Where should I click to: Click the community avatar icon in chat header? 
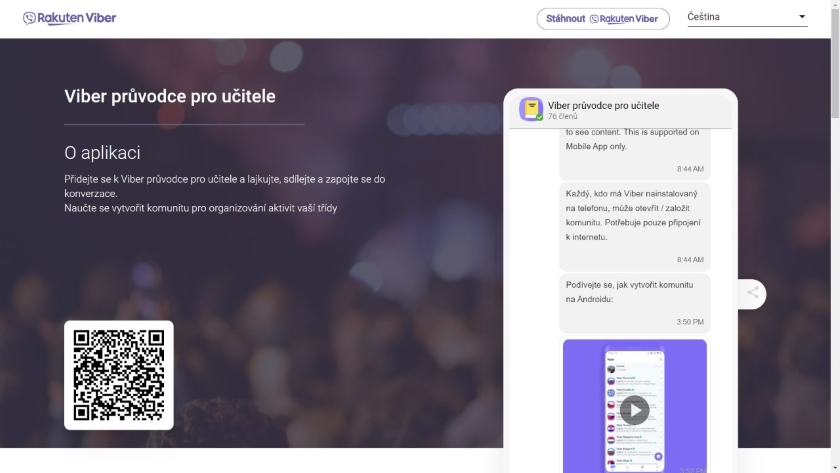click(531, 109)
